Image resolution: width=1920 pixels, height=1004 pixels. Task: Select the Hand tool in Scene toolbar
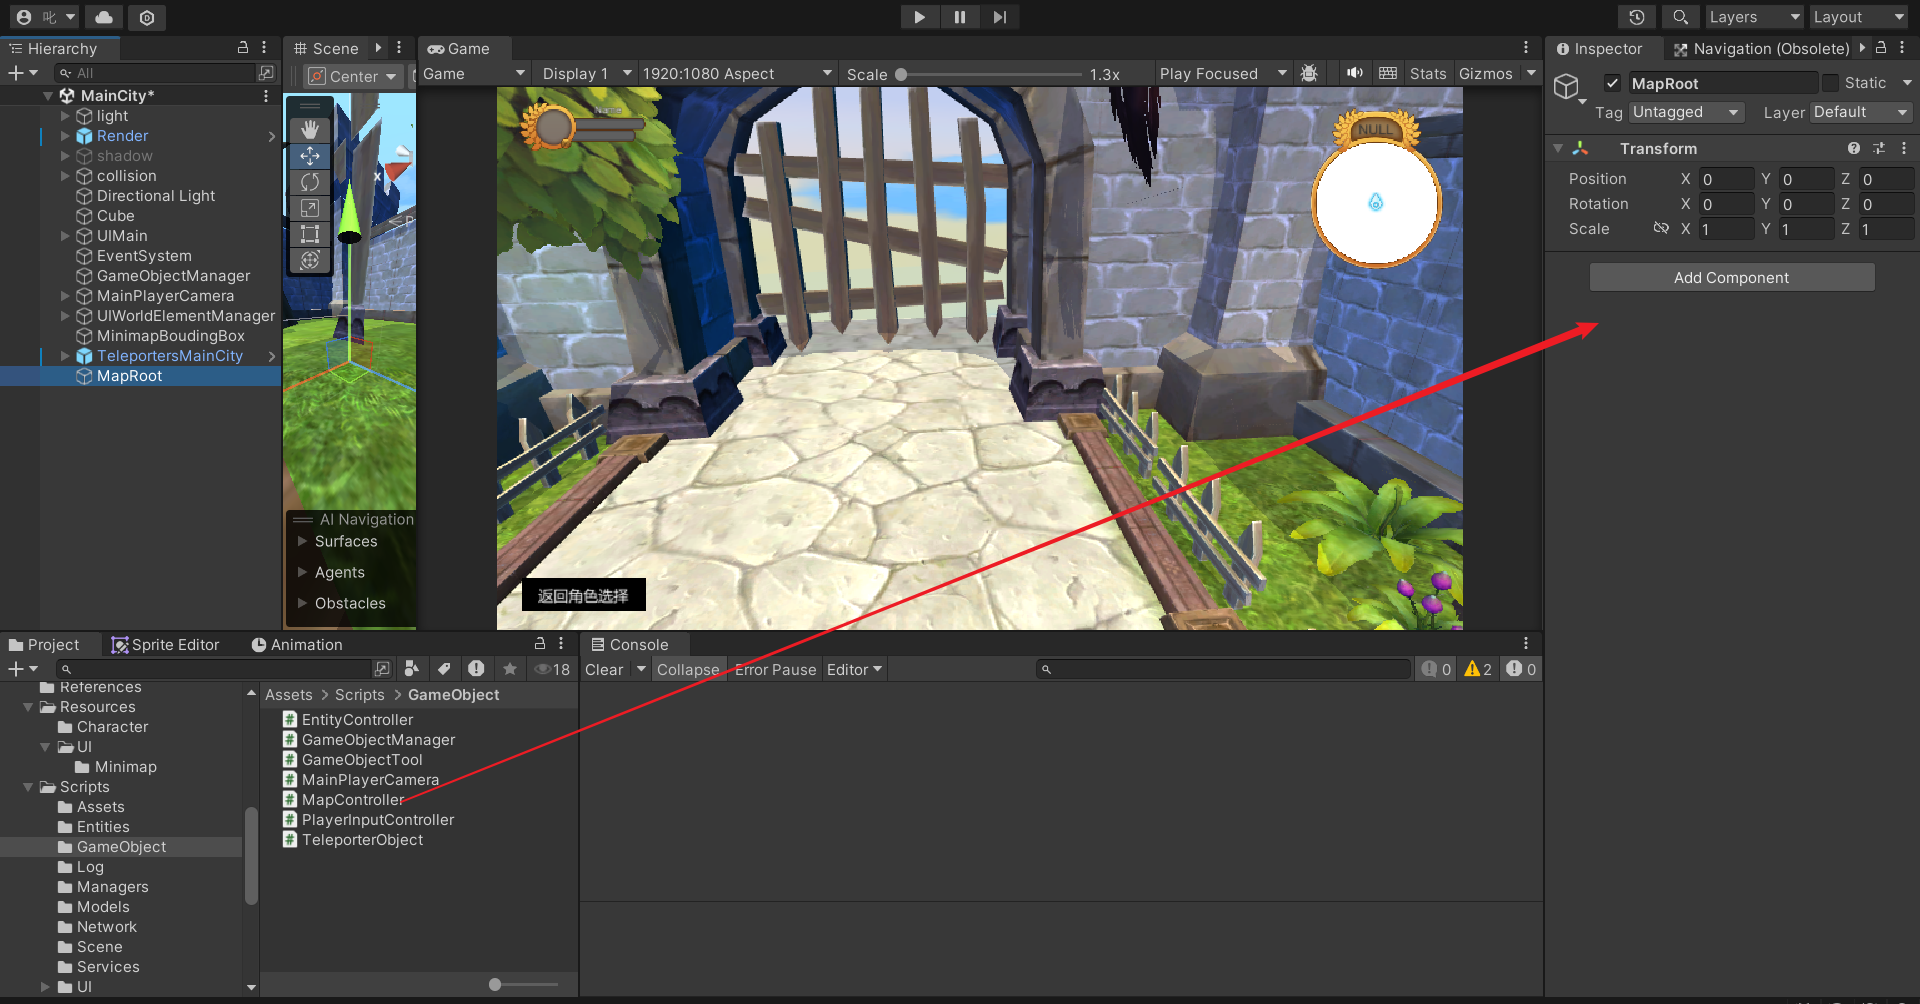[310, 130]
